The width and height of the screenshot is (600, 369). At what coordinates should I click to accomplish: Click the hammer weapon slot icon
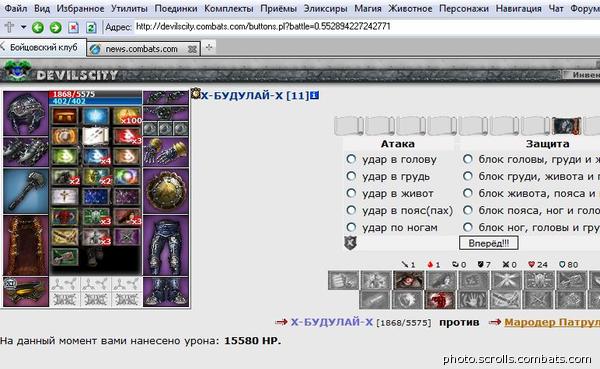tap(26, 191)
